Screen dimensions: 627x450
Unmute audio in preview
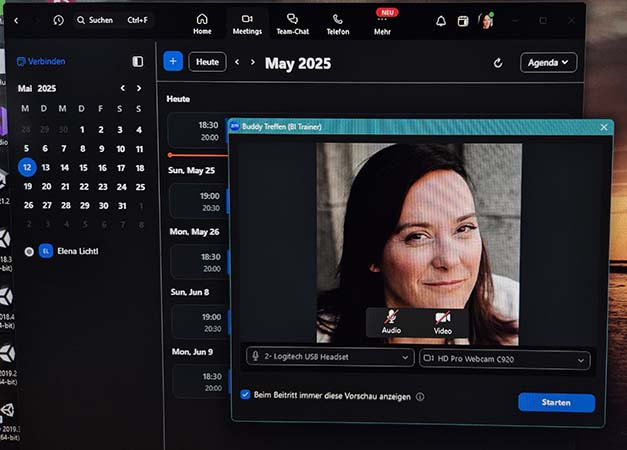[391, 321]
